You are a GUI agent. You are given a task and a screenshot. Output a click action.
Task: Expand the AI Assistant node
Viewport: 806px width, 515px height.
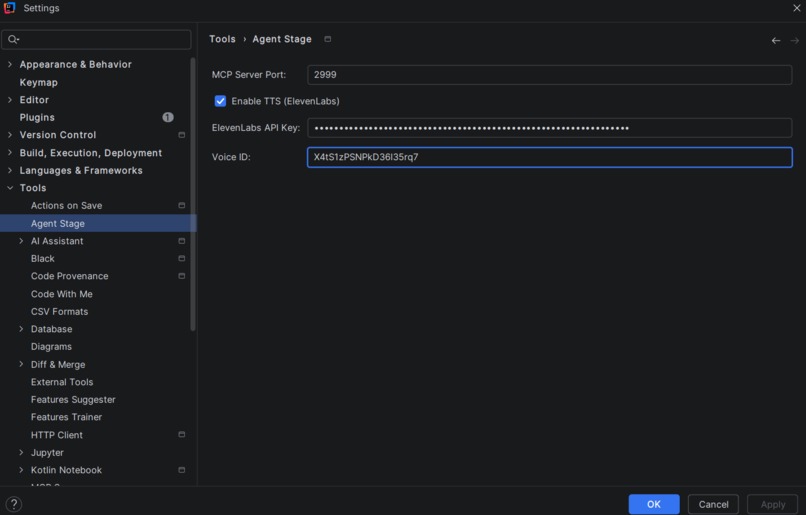[x=21, y=241]
